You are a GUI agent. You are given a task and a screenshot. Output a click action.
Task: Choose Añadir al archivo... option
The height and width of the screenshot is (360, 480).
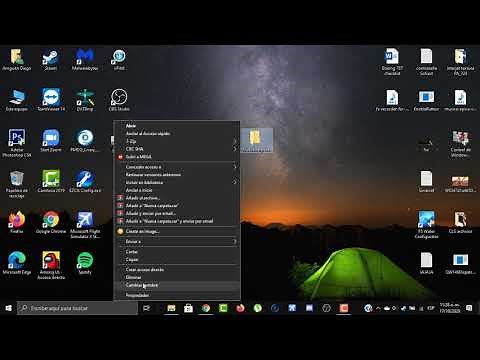(177, 198)
